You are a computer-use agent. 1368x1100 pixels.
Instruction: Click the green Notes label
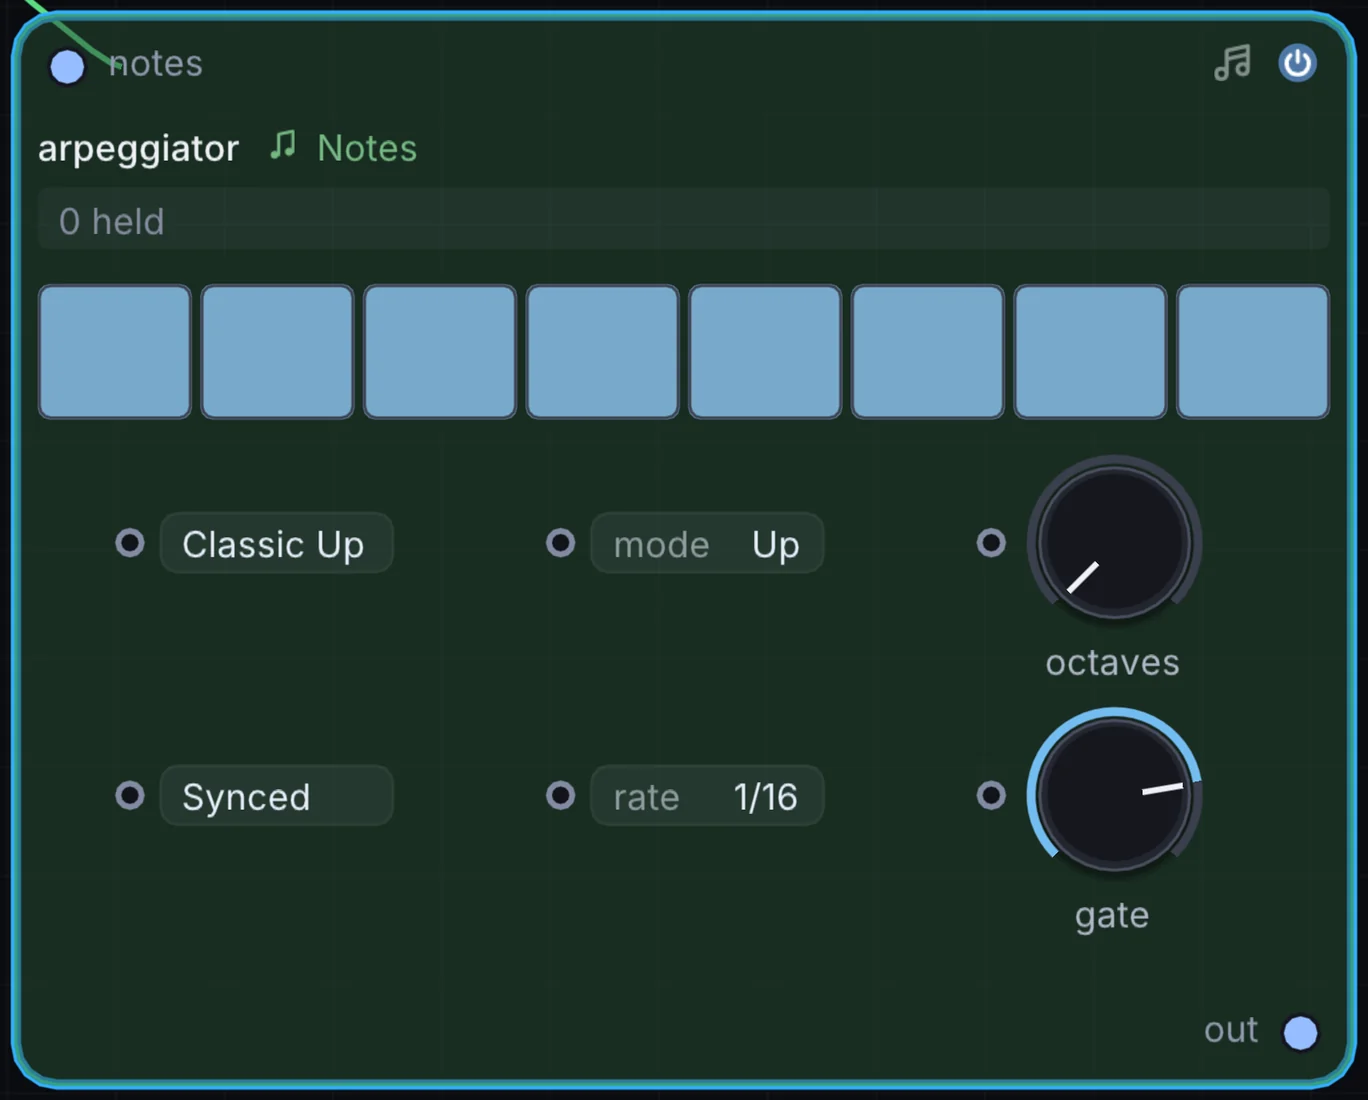click(x=367, y=148)
